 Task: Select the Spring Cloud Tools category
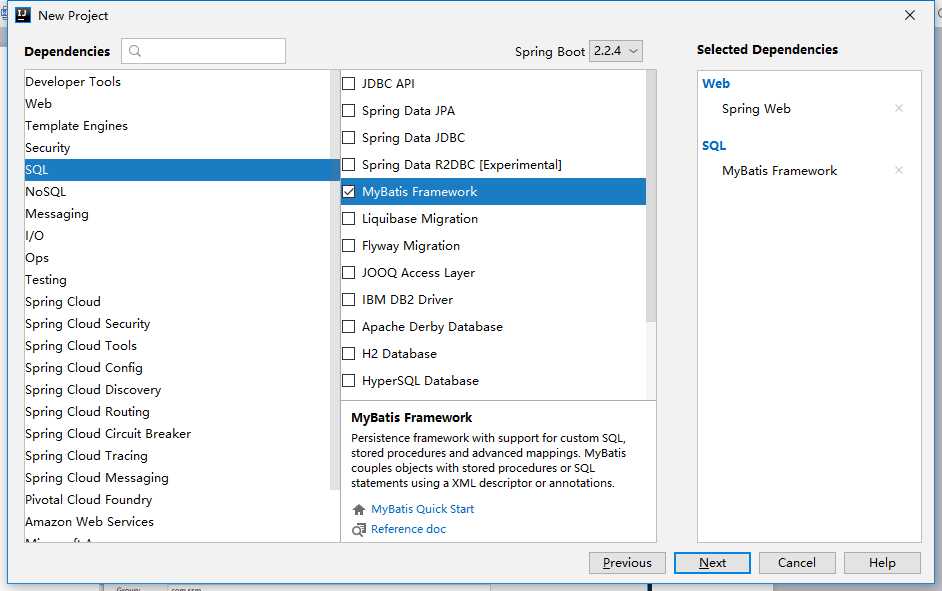pos(178,346)
